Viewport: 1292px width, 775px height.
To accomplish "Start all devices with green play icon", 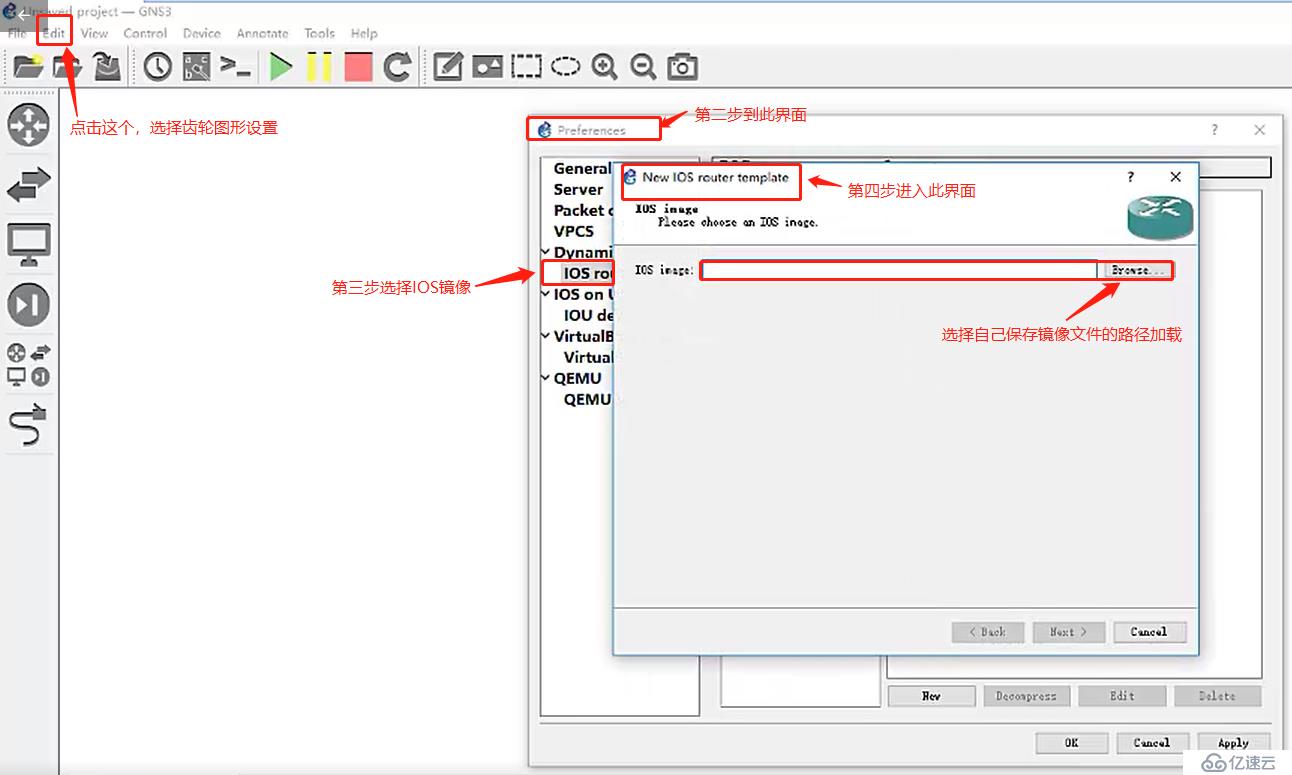I will (281, 67).
